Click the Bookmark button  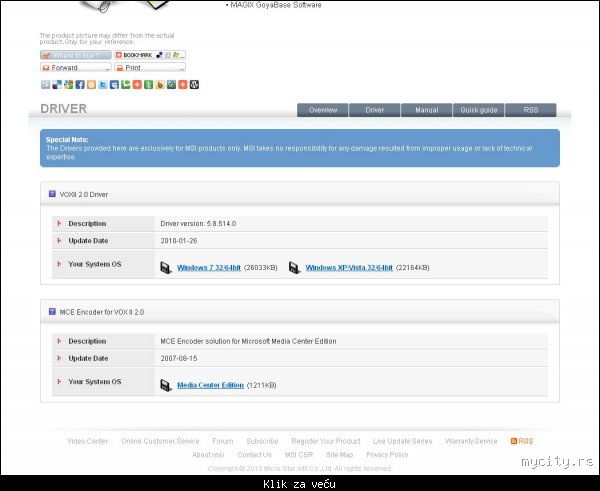pyautogui.click(x=150, y=55)
